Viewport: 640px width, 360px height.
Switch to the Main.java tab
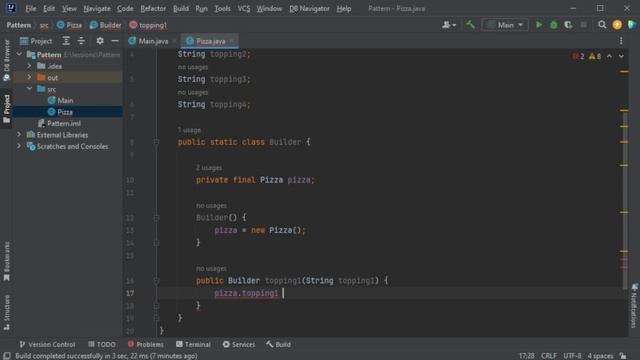pyautogui.click(x=149, y=41)
